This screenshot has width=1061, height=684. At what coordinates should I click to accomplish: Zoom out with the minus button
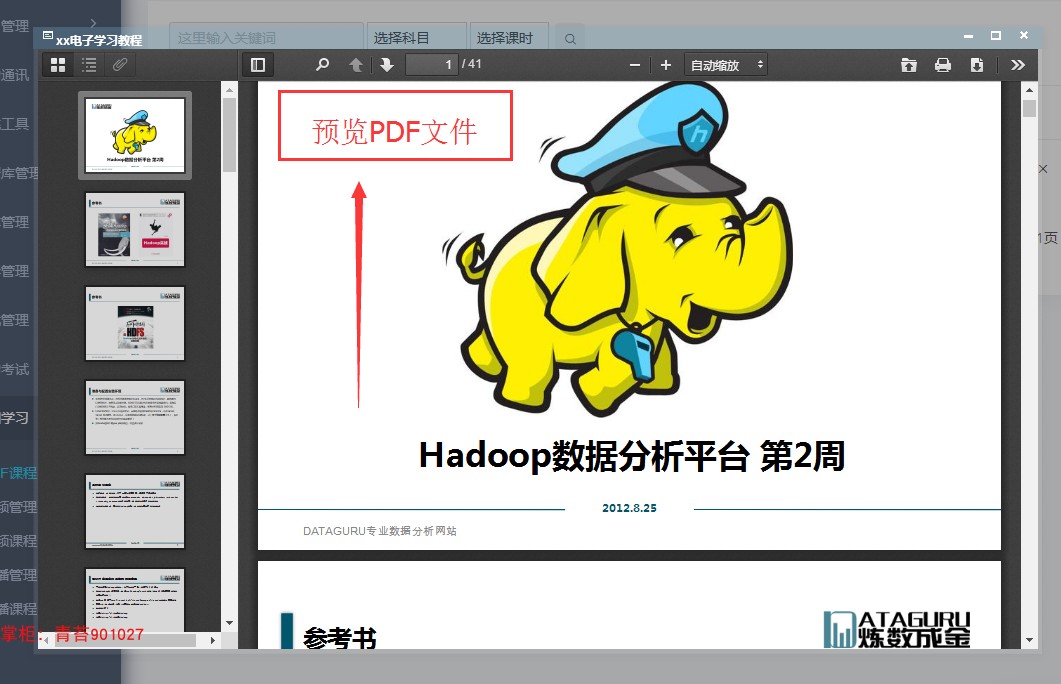click(635, 65)
